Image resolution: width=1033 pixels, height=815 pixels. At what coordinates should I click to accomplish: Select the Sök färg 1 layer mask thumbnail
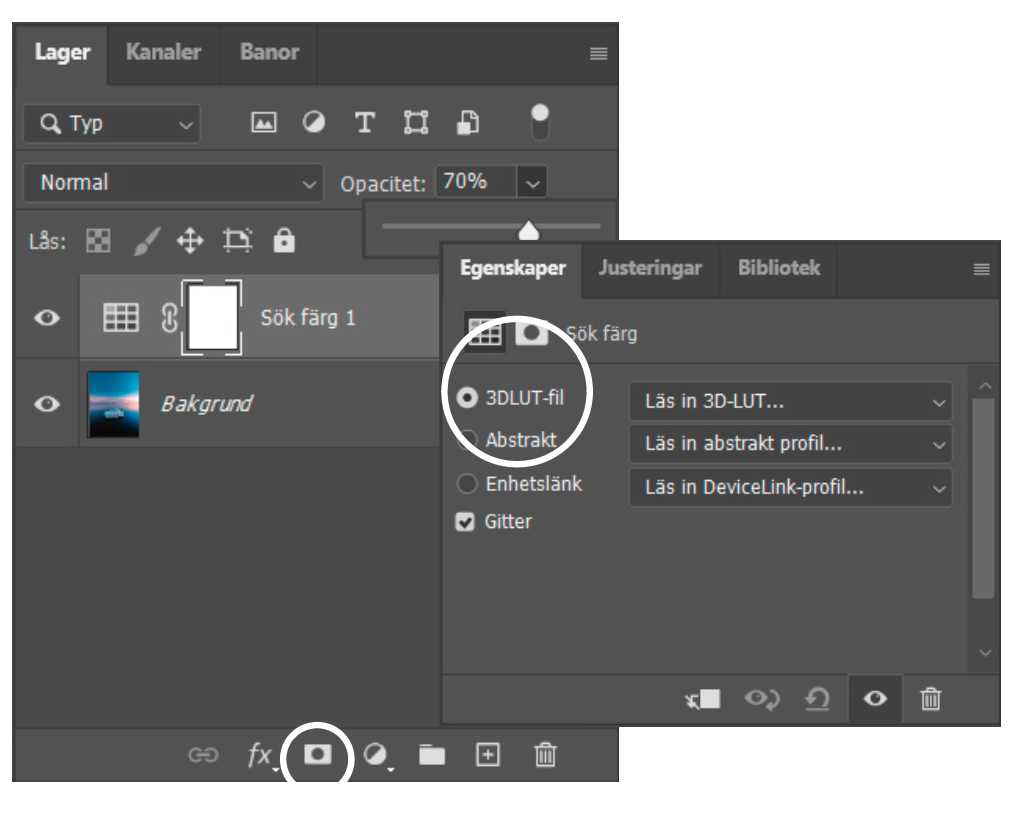click(x=210, y=318)
